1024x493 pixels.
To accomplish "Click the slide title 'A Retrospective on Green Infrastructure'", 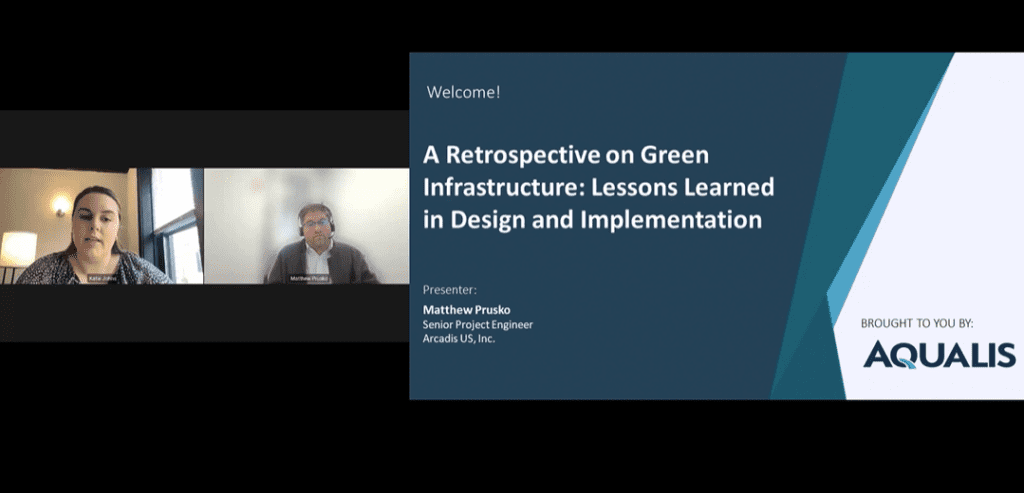I will (x=565, y=155).
